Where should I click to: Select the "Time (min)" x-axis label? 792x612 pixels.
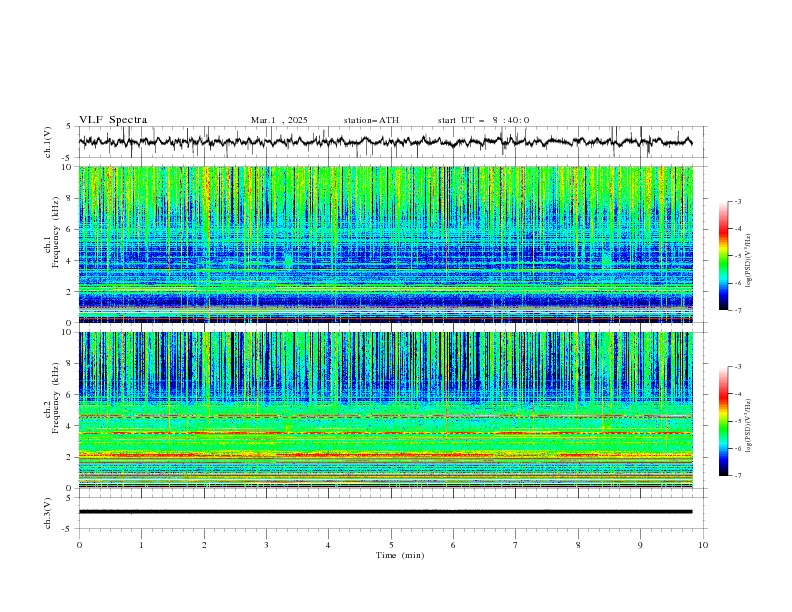(x=400, y=555)
